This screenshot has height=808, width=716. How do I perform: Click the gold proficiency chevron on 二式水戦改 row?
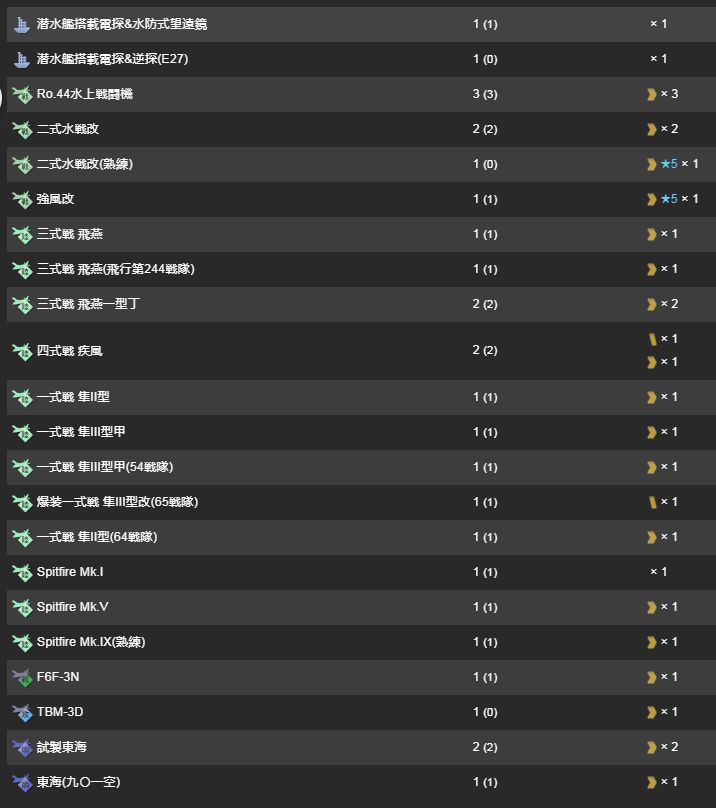[x=652, y=129]
